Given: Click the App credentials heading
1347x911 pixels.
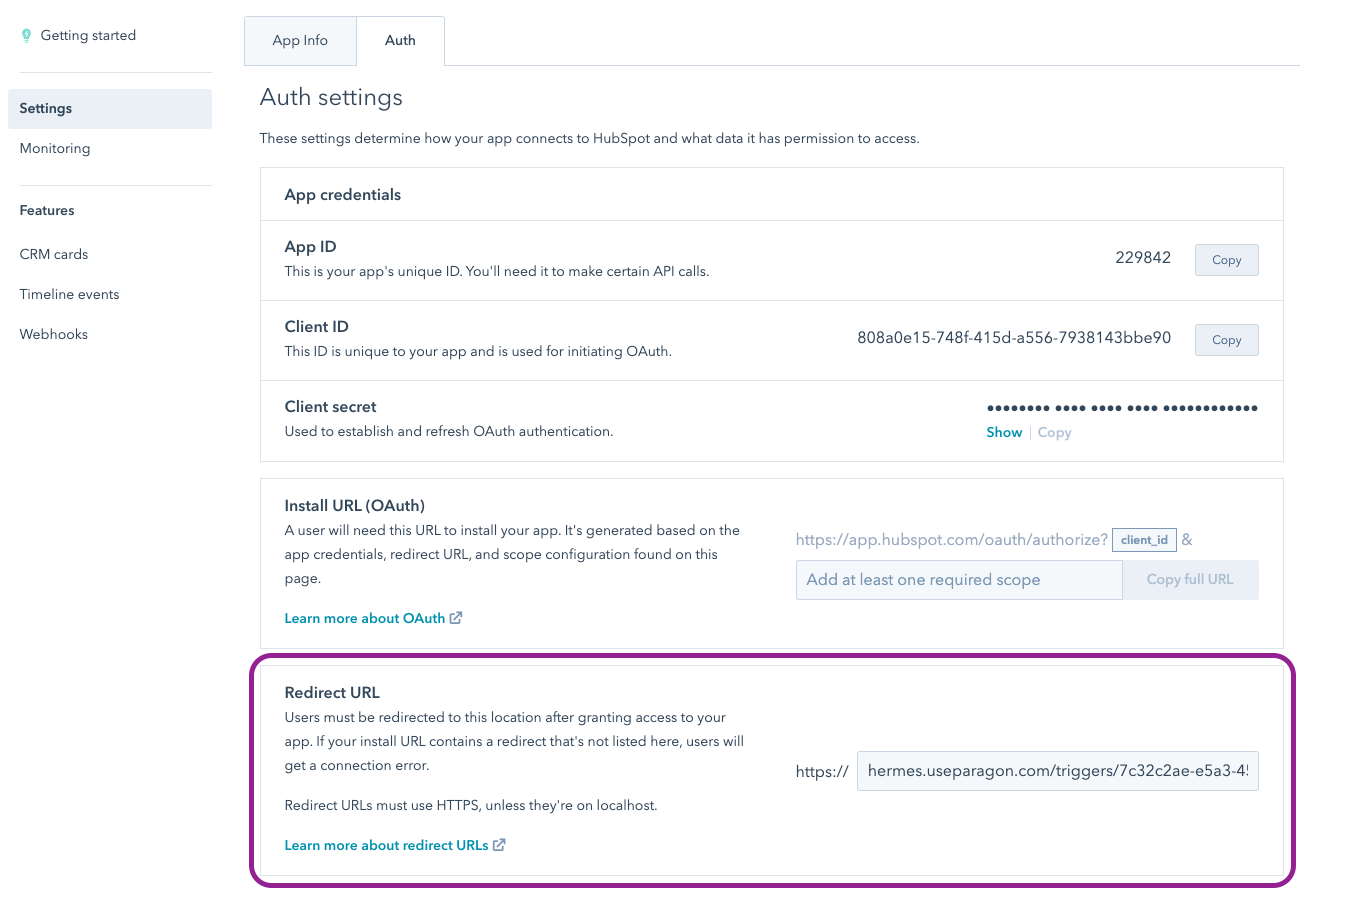Looking at the screenshot, I should click(x=342, y=195).
